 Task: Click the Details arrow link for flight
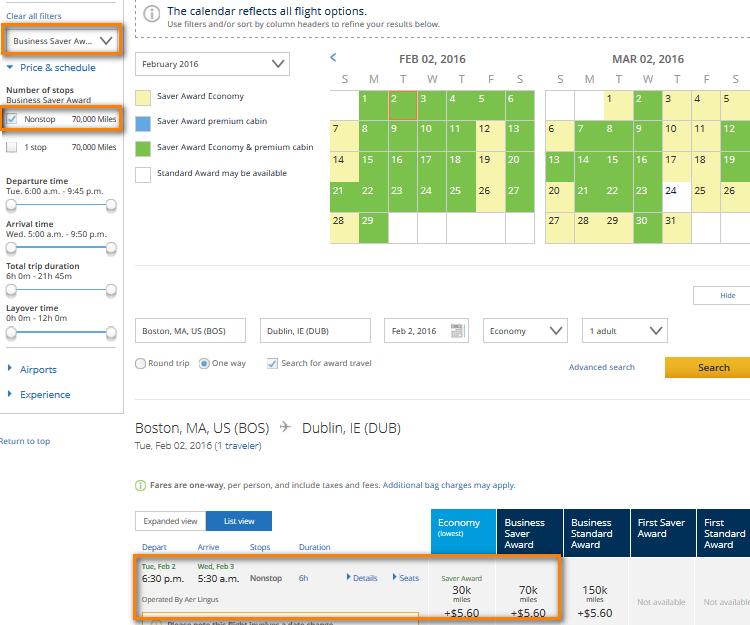coord(362,578)
